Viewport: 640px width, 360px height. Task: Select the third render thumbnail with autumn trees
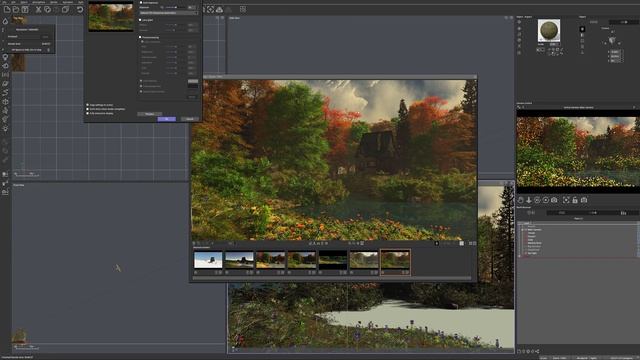click(270, 260)
